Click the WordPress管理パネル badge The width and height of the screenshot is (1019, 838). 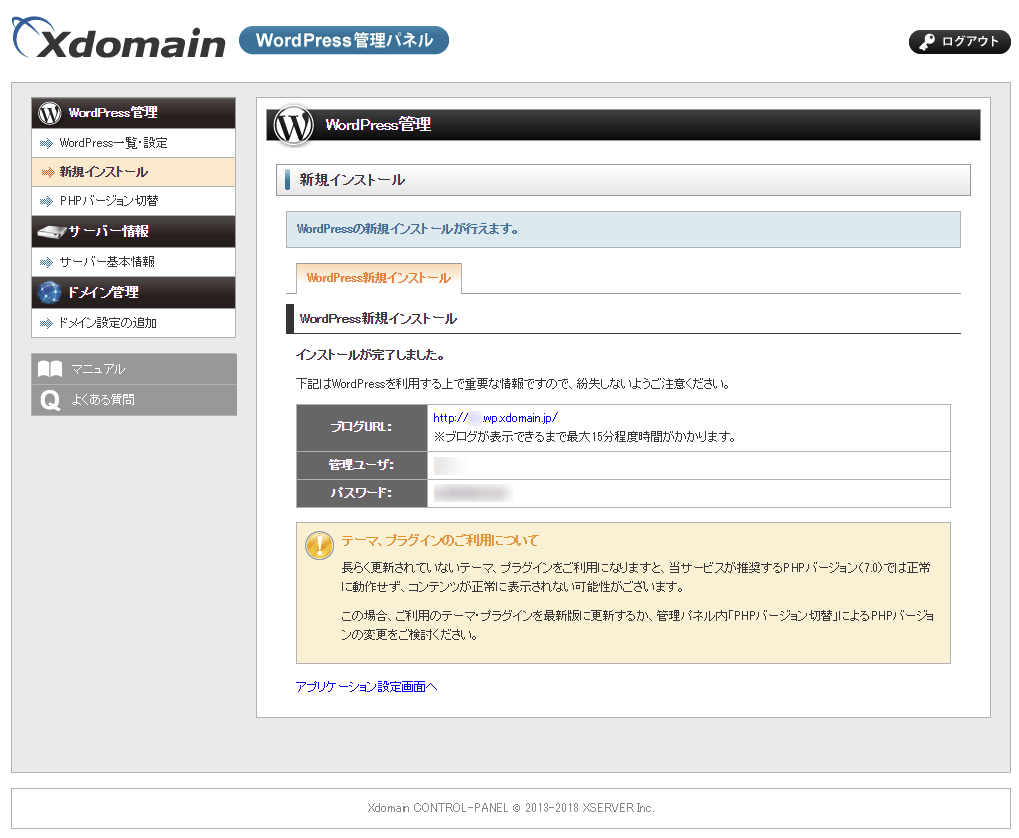tap(344, 41)
